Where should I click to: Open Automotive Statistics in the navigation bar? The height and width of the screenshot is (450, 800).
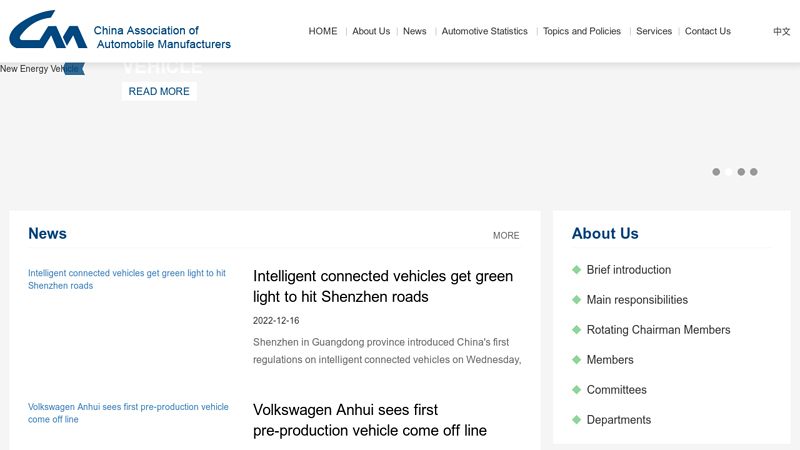pyautogui.click(x=484, y=31)
